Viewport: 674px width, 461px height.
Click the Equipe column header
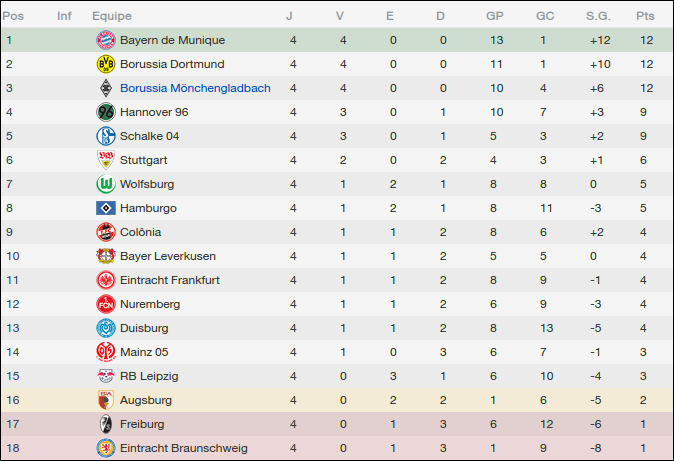point(111,16)
